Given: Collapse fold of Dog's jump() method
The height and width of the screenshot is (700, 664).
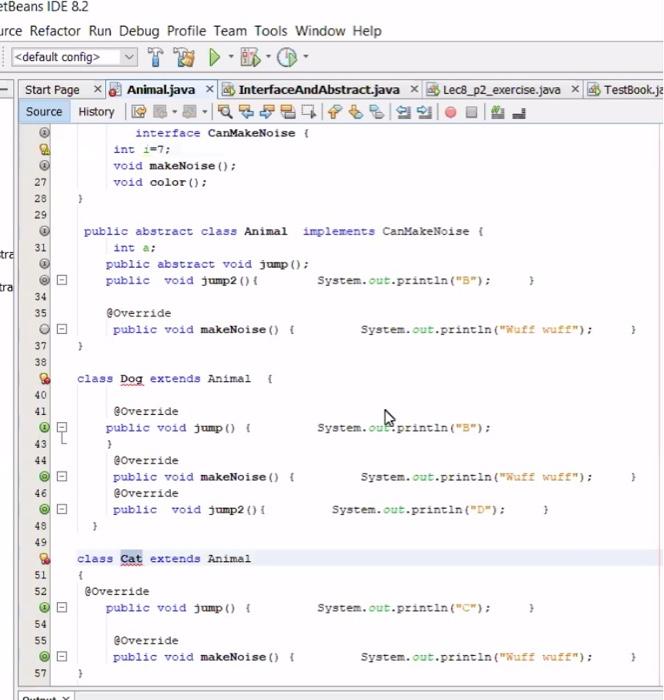Looking at the screenshot, I should pyautogui.click(x=62, y=427).
